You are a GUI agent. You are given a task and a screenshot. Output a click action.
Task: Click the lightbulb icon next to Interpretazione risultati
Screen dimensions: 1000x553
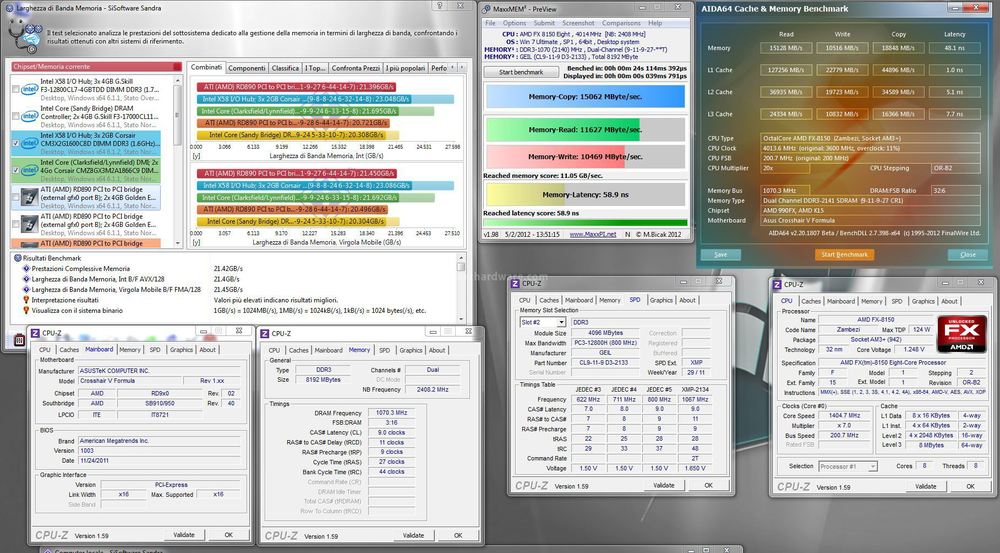pyautogui.click(x=26, y=300)
